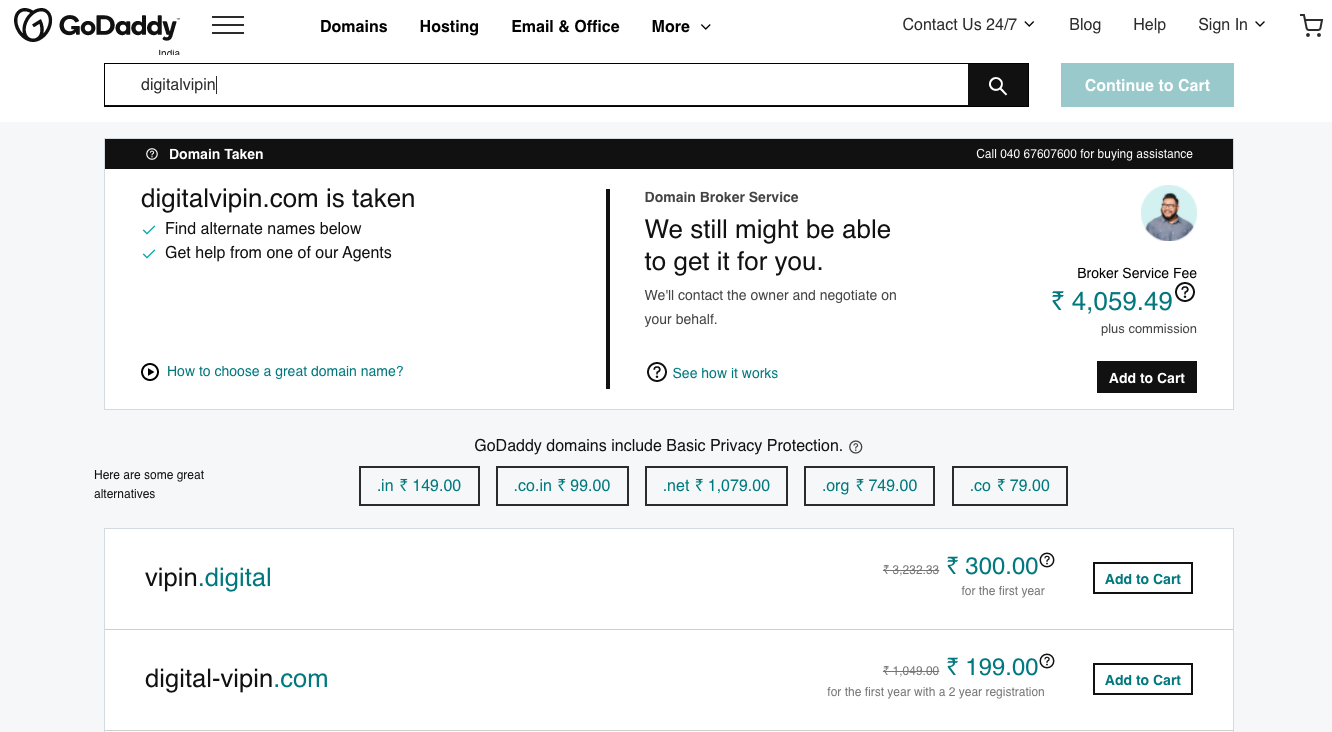This screenshot has height=732, width=1332.
Task: Add vipin.digital to cart
Action: click(x=1143, y=579)
